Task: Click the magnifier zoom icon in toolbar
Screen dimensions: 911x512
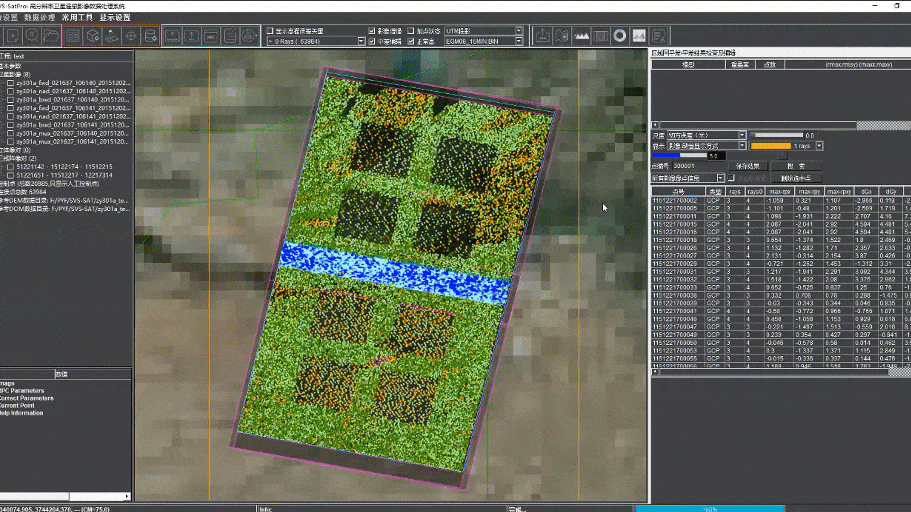Action: pyautogui.click(x=32, y=36)
